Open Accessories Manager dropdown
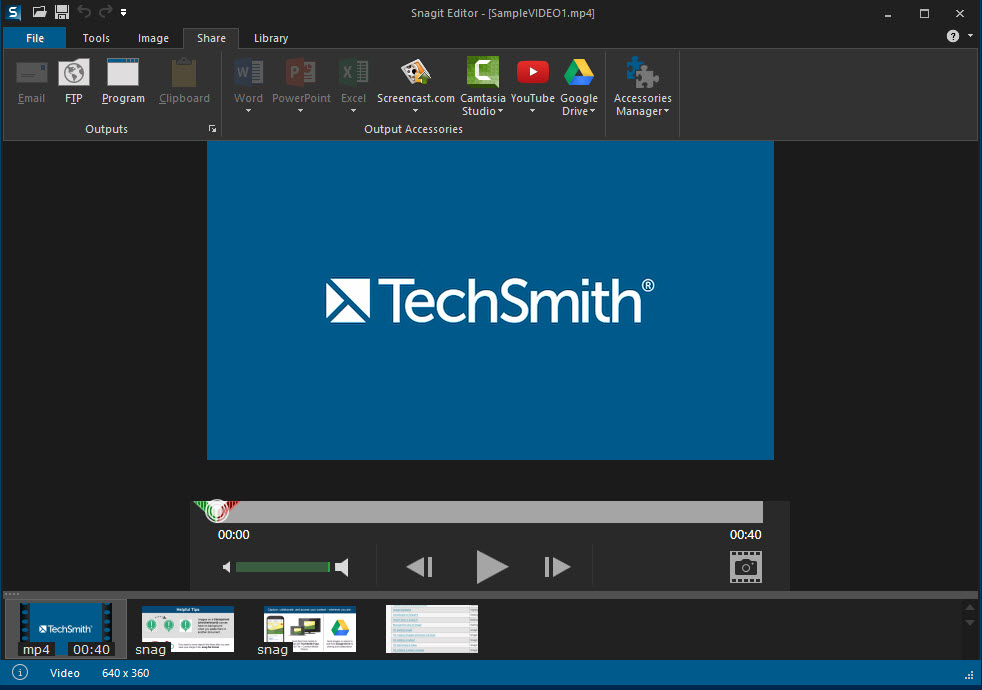The image size is (982, 690). click(643, 86)
